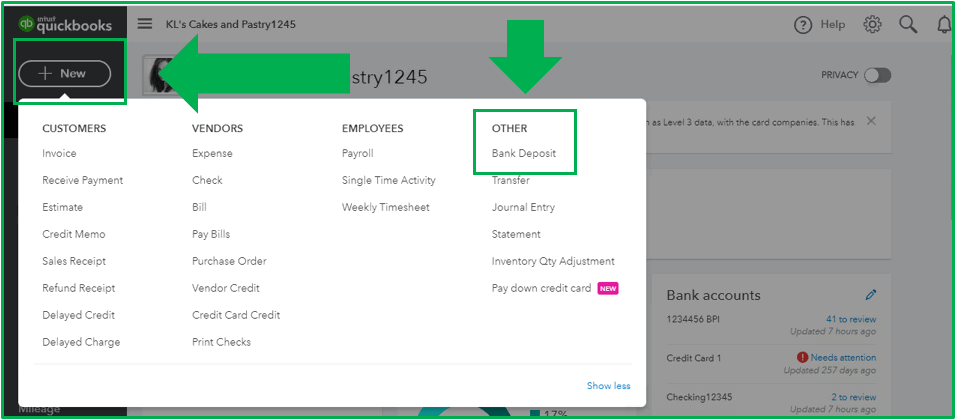The height and width of the screenshot is (420, 957).
Task: Collapse the menu with Show less
Action: pos(609,386)
